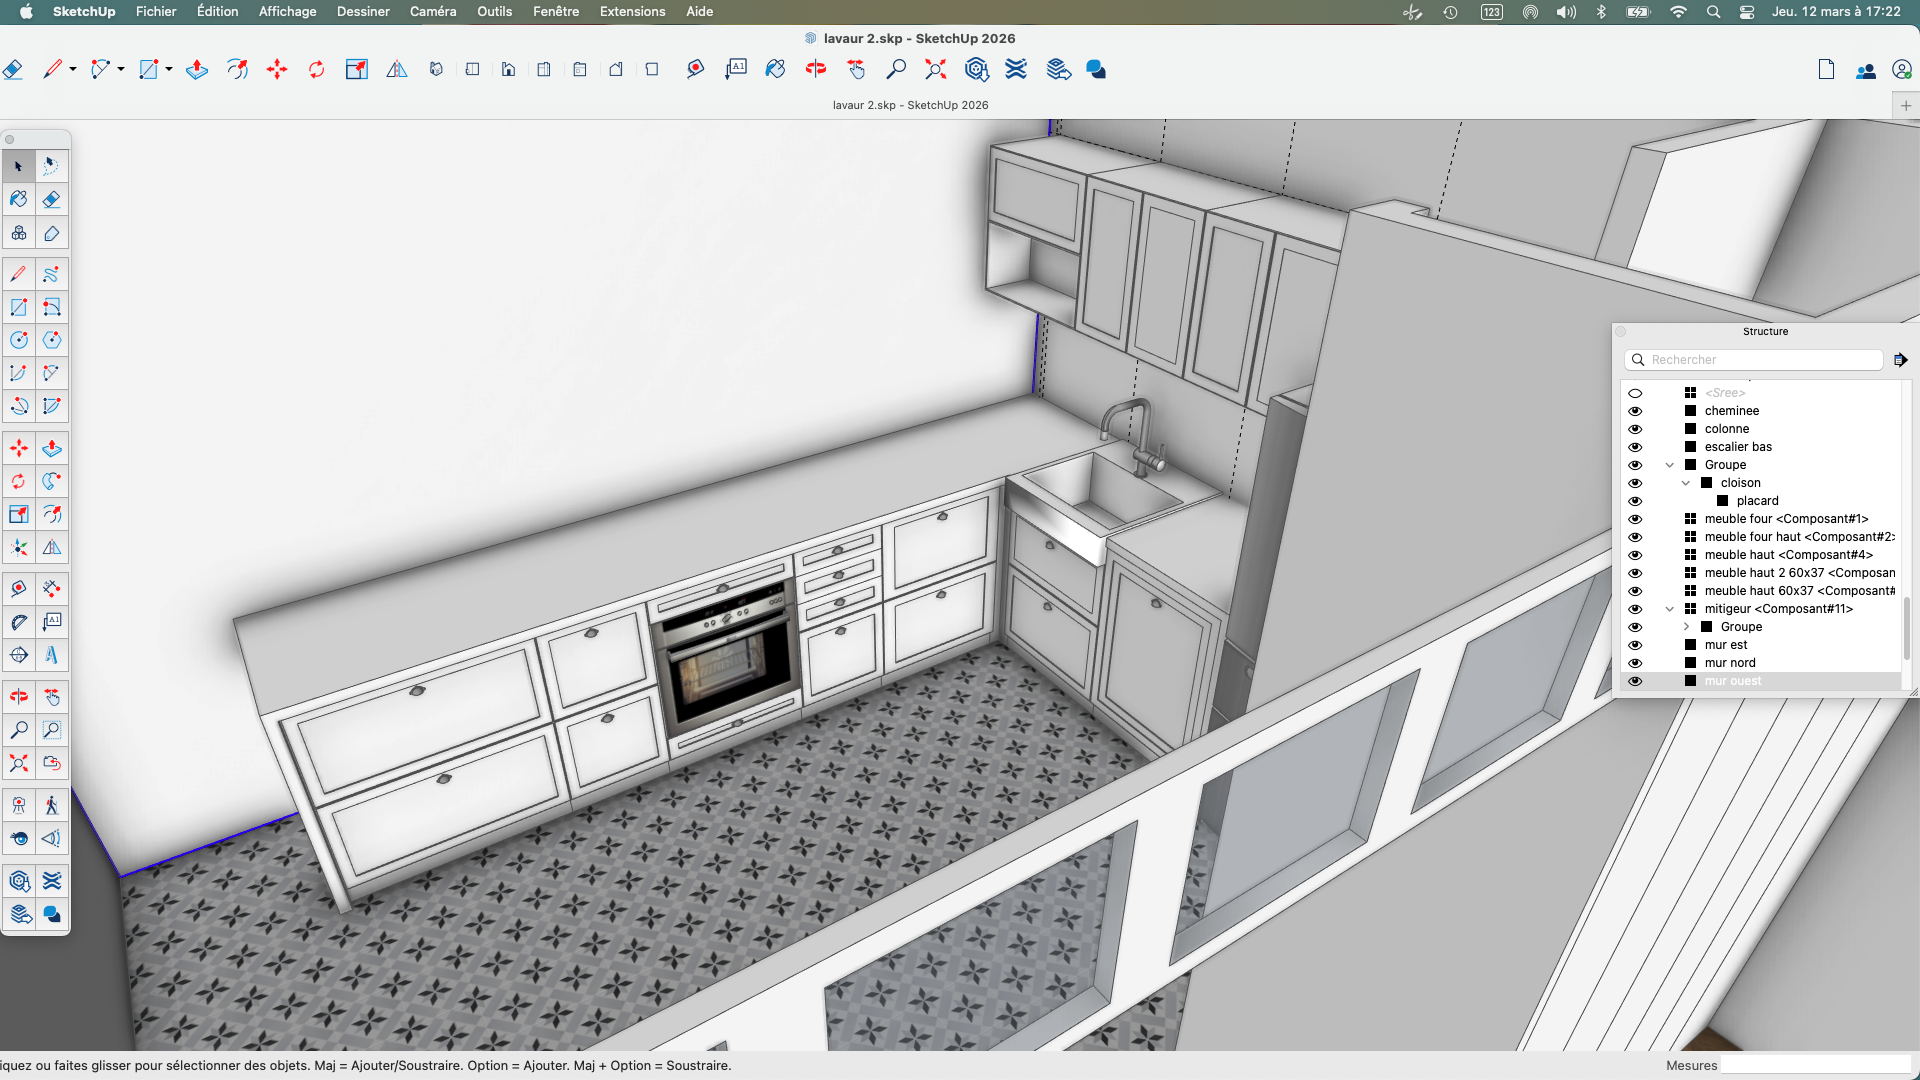Activate the Zoom magnifier tool

click(18, 730)
